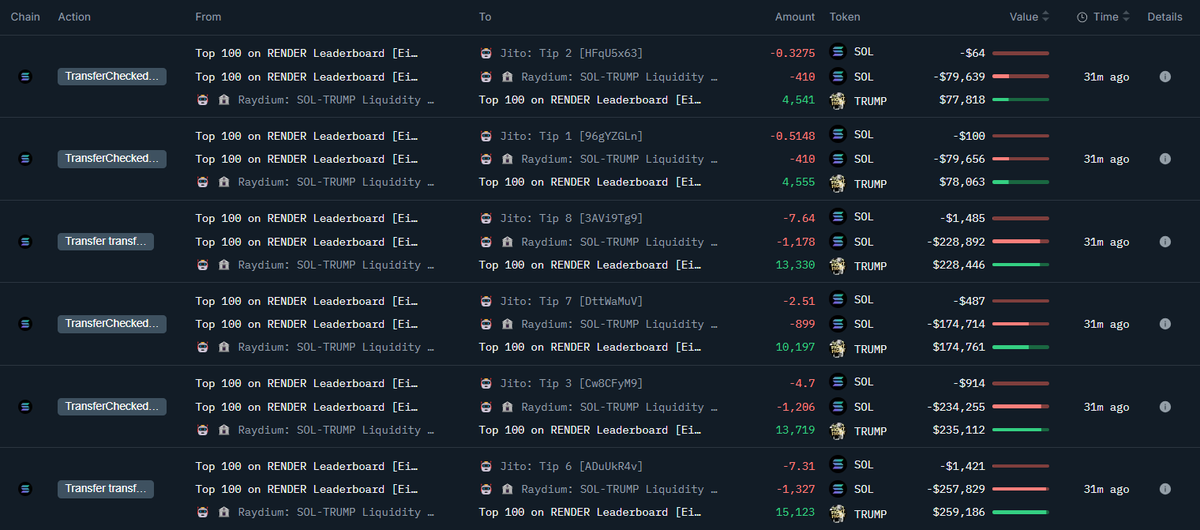Click the To column header
The image size is (1200, 530).
(x=485, y=17)
